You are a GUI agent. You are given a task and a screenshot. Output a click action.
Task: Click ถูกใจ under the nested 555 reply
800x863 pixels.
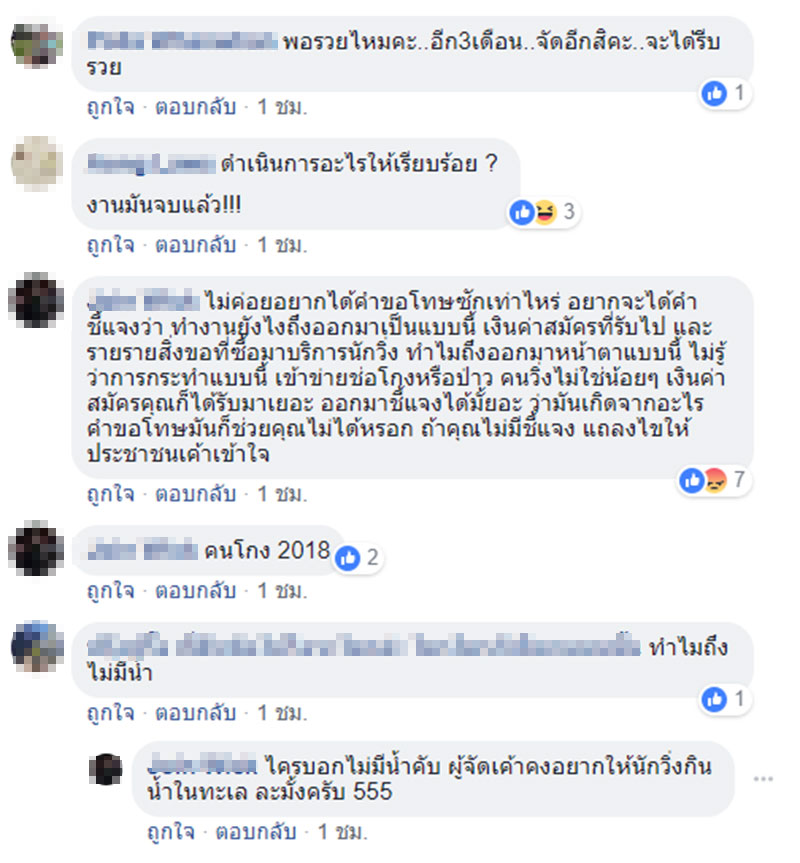[x=171, y=832]
